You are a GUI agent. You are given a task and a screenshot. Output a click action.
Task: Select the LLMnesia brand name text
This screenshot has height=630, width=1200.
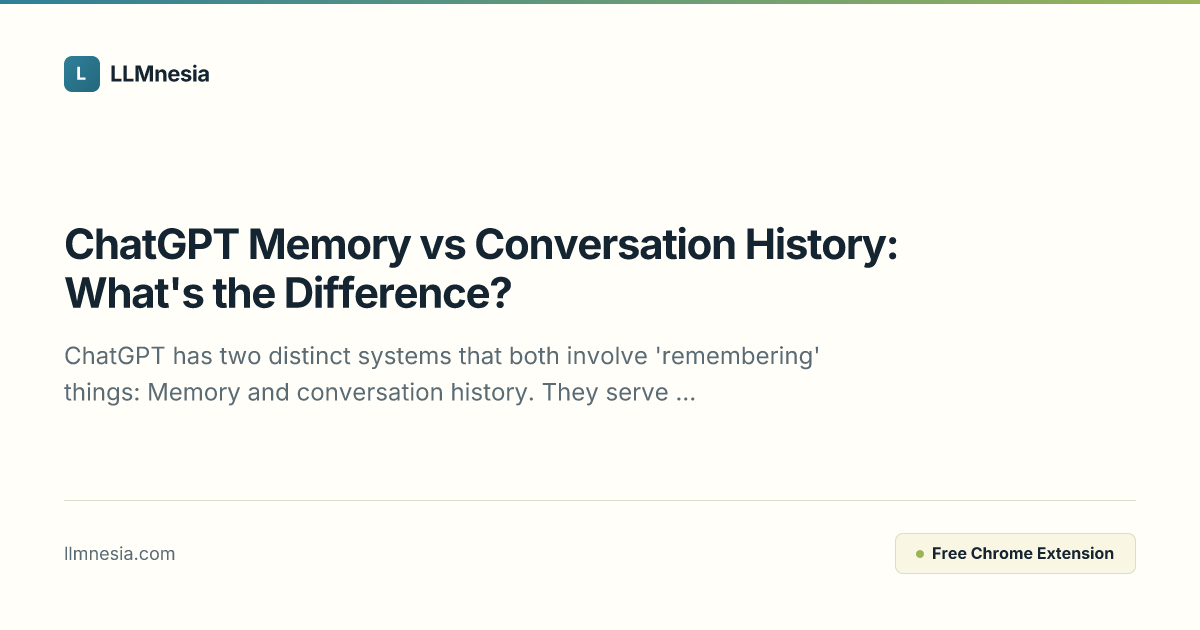pos(160,74)
